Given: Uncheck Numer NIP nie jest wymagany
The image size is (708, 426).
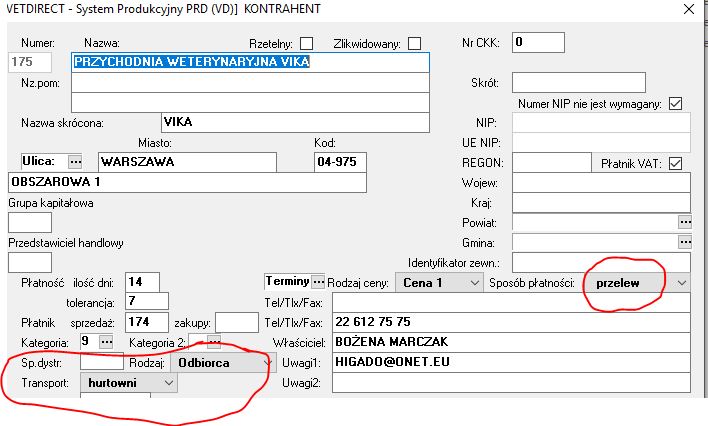Looking at the screenshot, I should [x=675, y=103].
